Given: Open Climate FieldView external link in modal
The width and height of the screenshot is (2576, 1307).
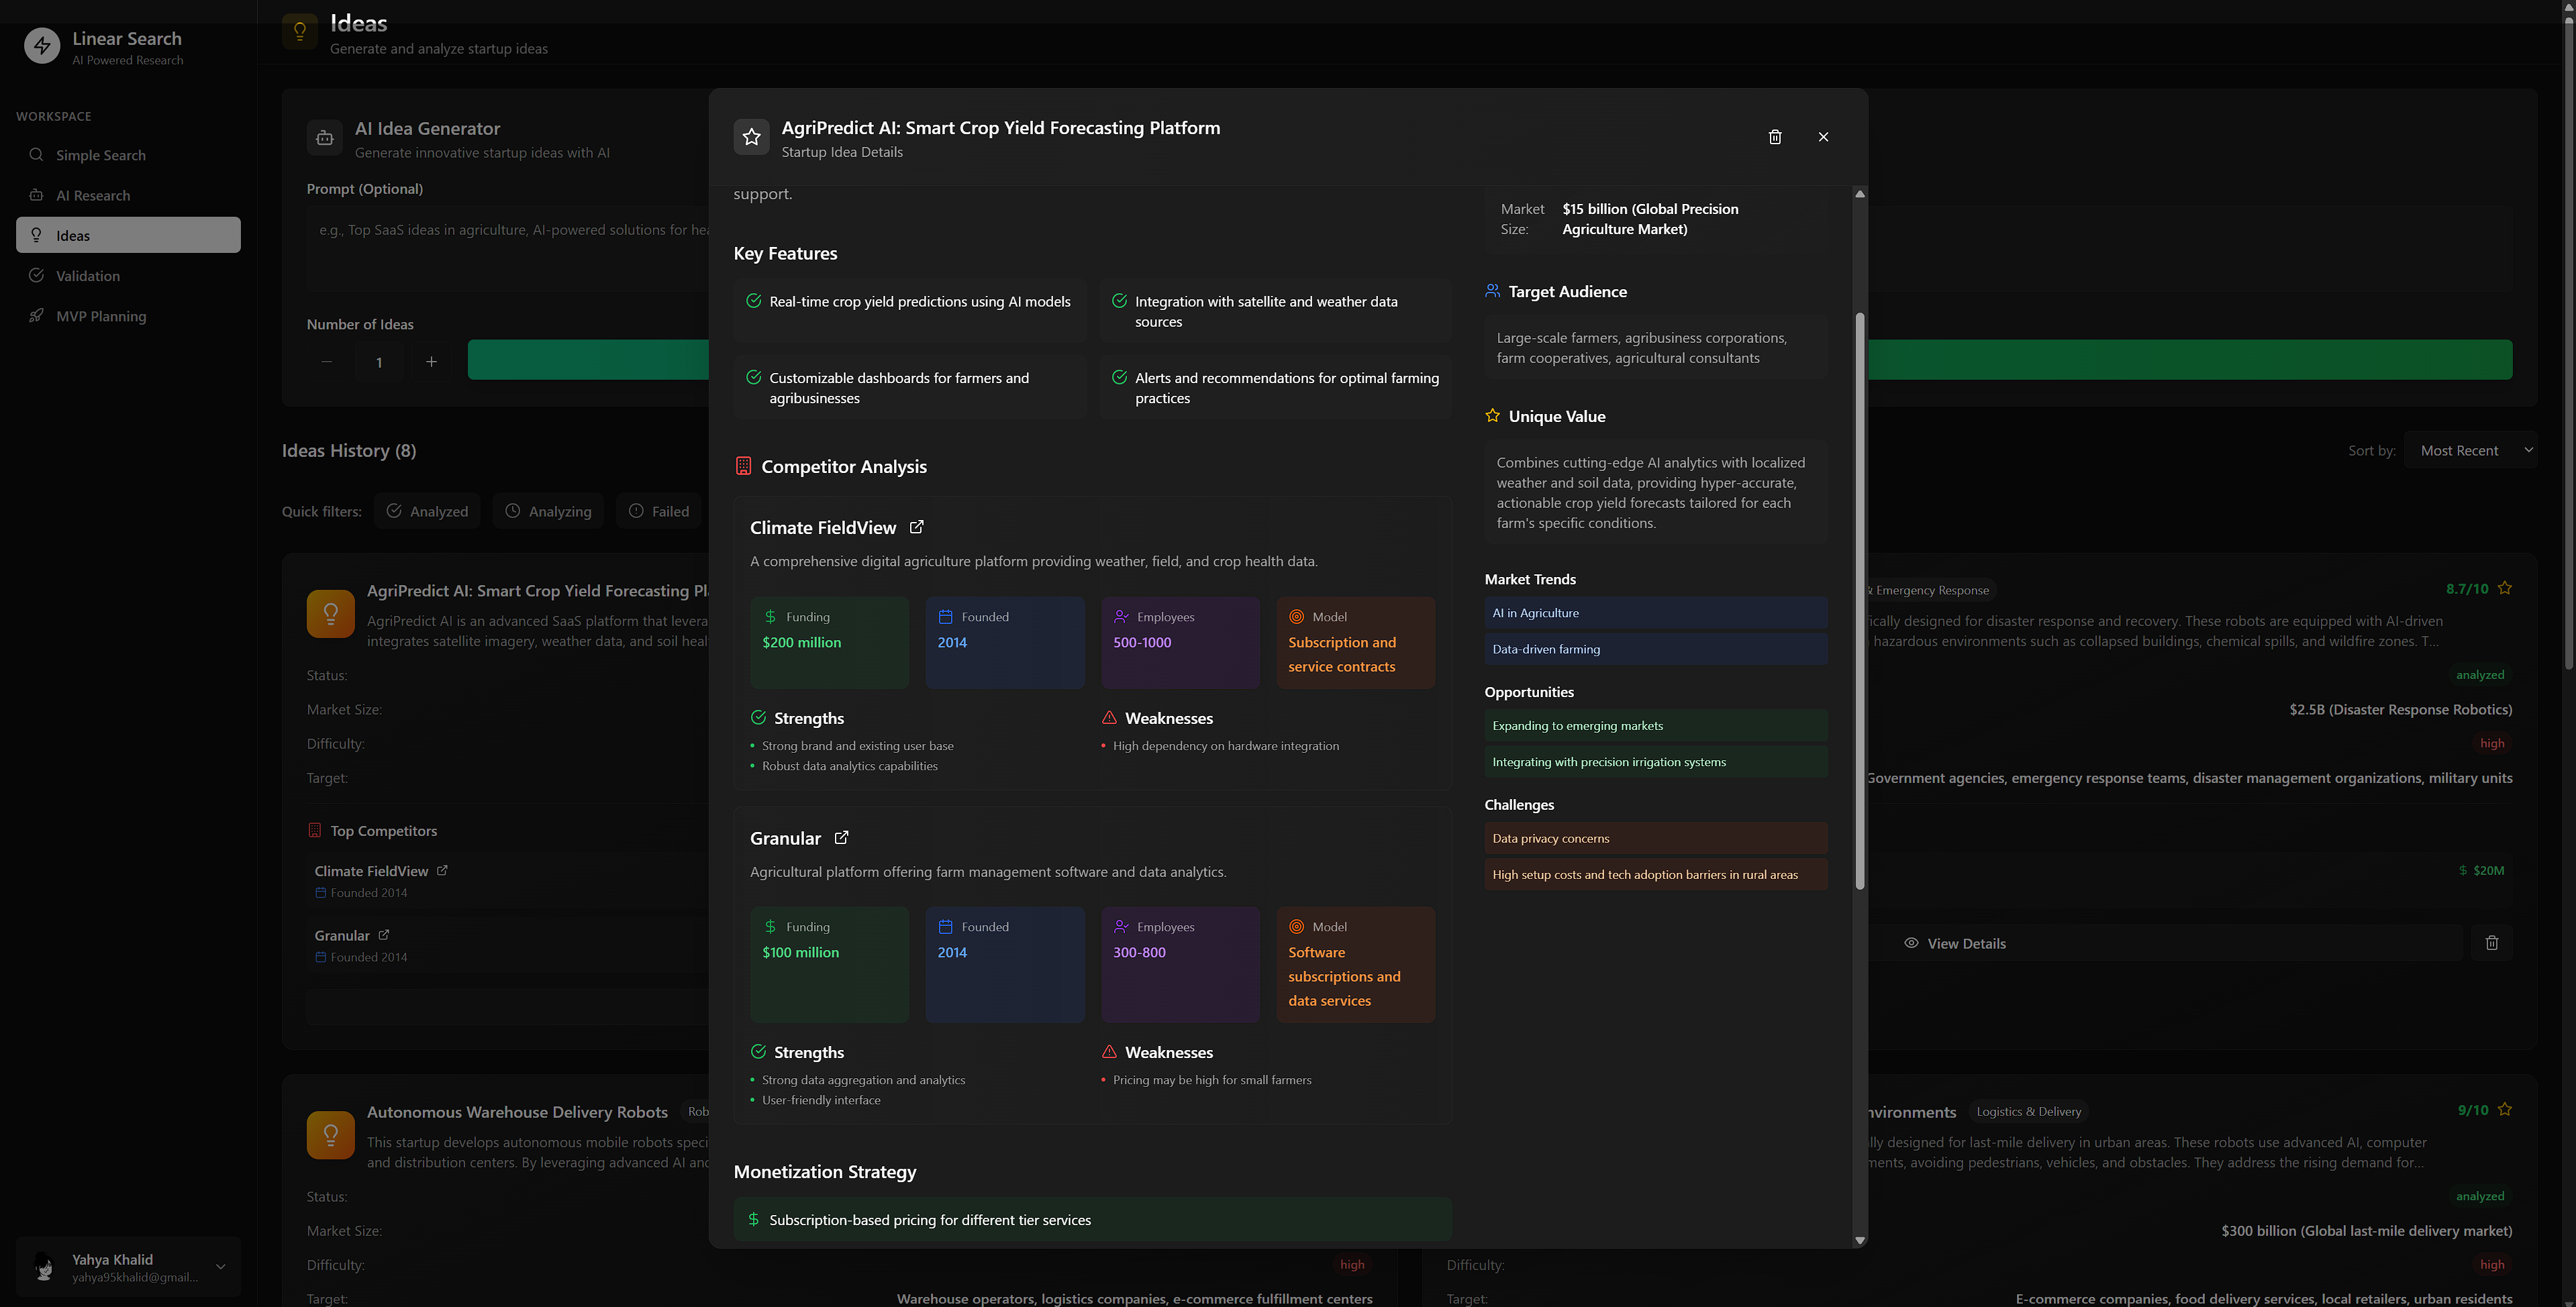Looking at the screenshot, I should click(916, 527).
